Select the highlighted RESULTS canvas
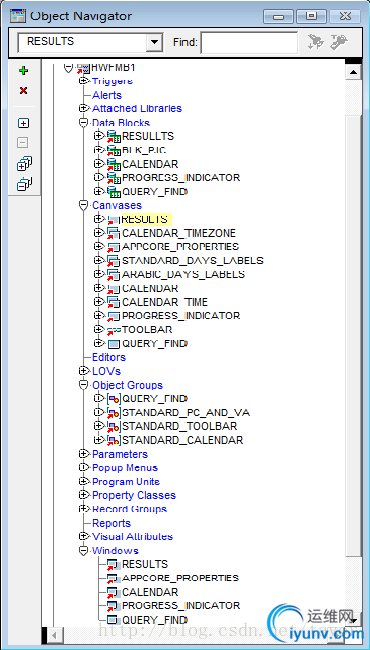The image size is (370, 650). tap(146, 219)
